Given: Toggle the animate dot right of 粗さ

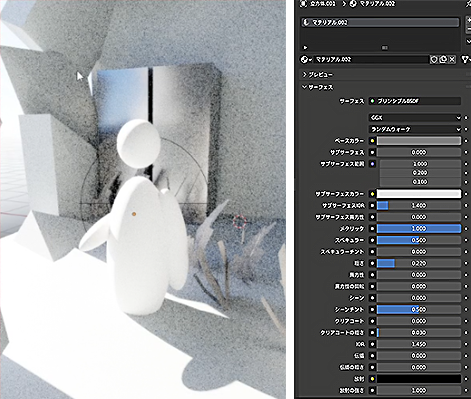Looking at the screenshot, I should click(x=466, y=263).
